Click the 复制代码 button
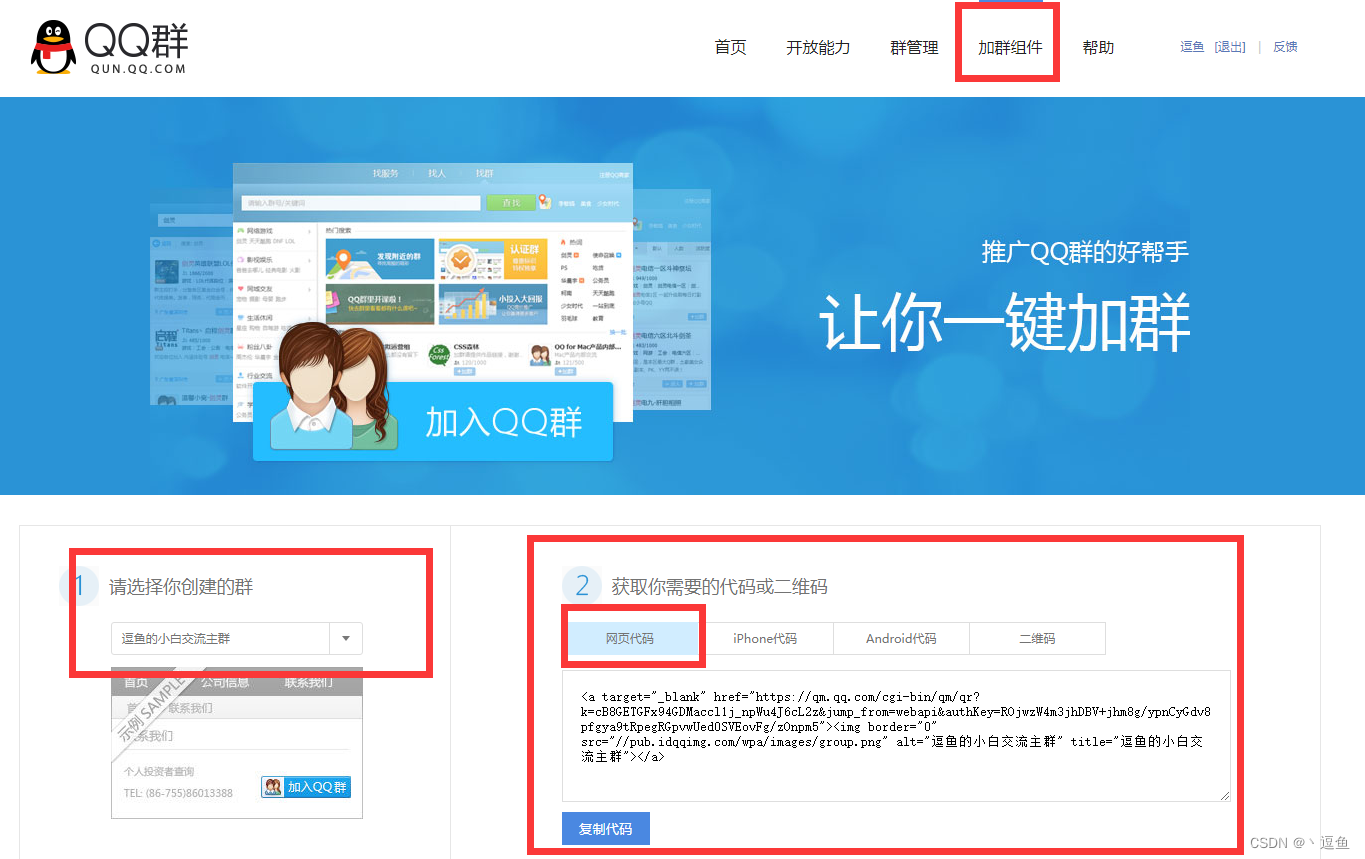Image resolution: width=1365 pixels, height=859 pixels. click(x=606, y=829)
